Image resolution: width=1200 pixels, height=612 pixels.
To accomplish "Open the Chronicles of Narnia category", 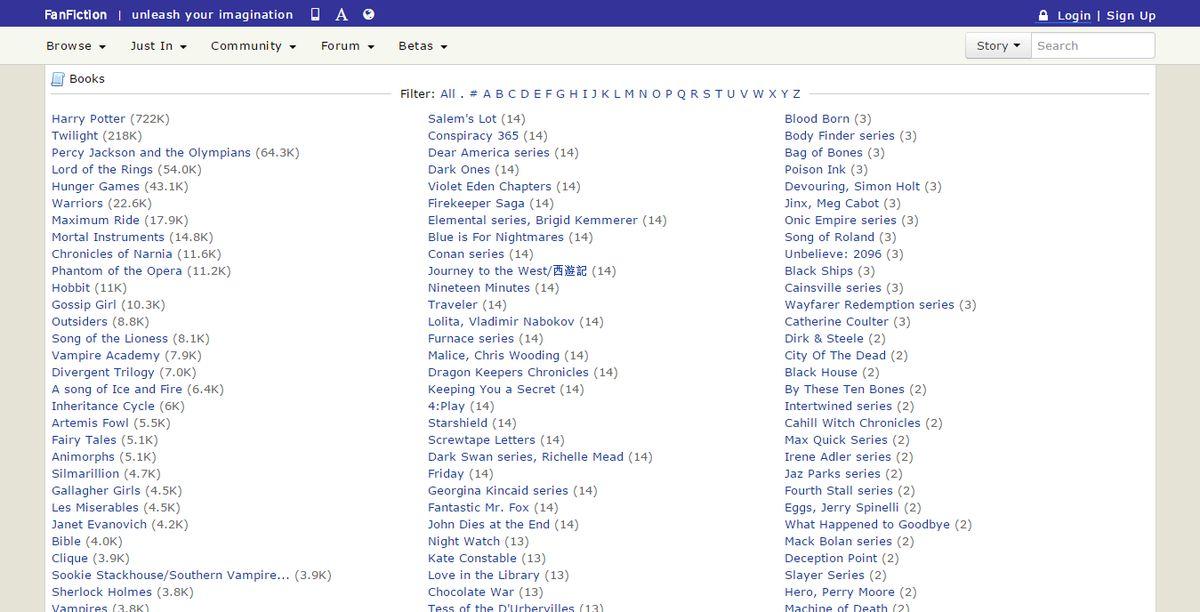I will click(112, 255).
